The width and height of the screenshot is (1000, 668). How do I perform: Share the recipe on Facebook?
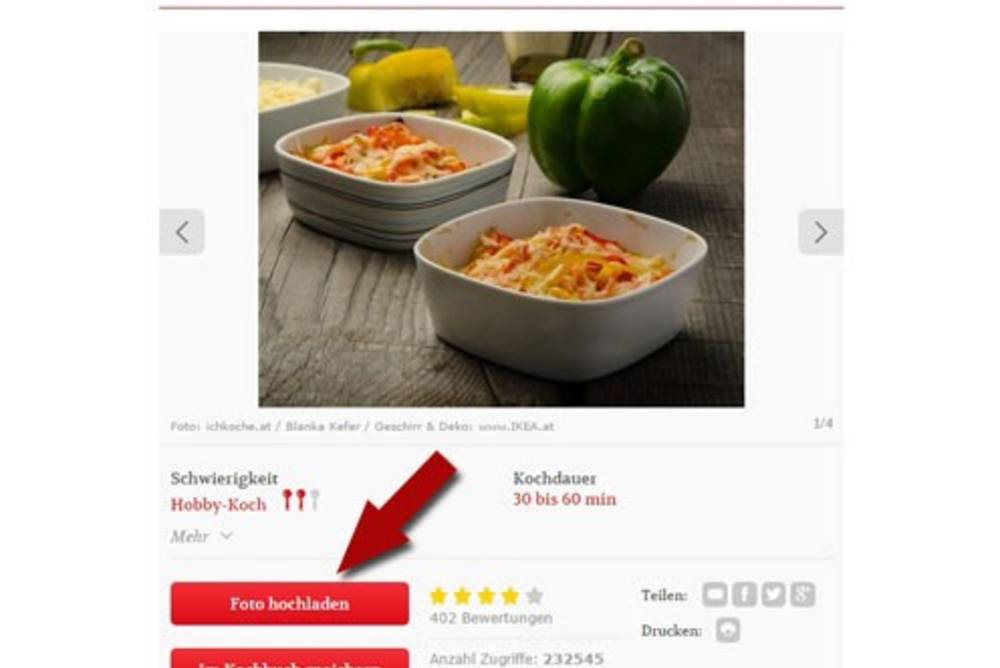pyautogui.click(x=744, y=595)
